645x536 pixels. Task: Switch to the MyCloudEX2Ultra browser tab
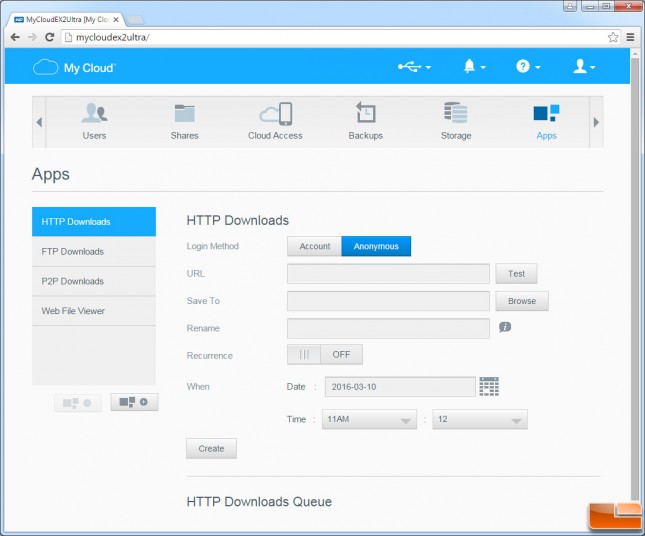click(x=66, y=19)
